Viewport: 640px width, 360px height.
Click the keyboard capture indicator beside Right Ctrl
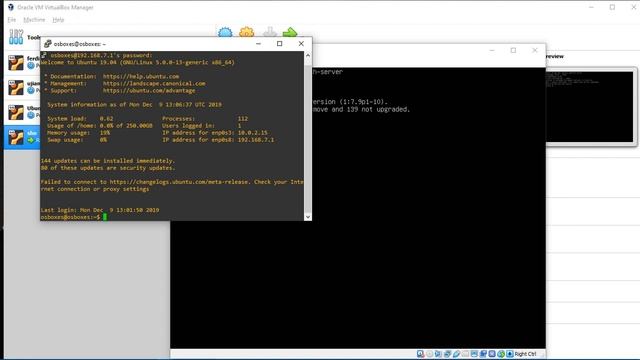click(510, 354)
